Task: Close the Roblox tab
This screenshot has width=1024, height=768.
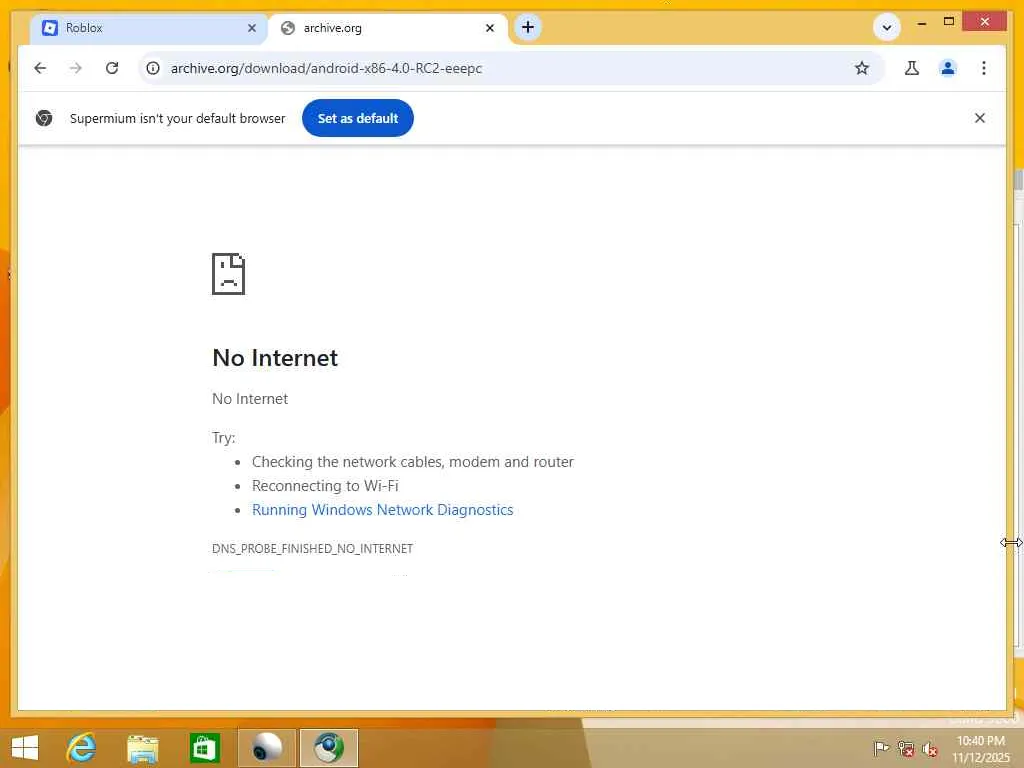Action: coord(252,28)
